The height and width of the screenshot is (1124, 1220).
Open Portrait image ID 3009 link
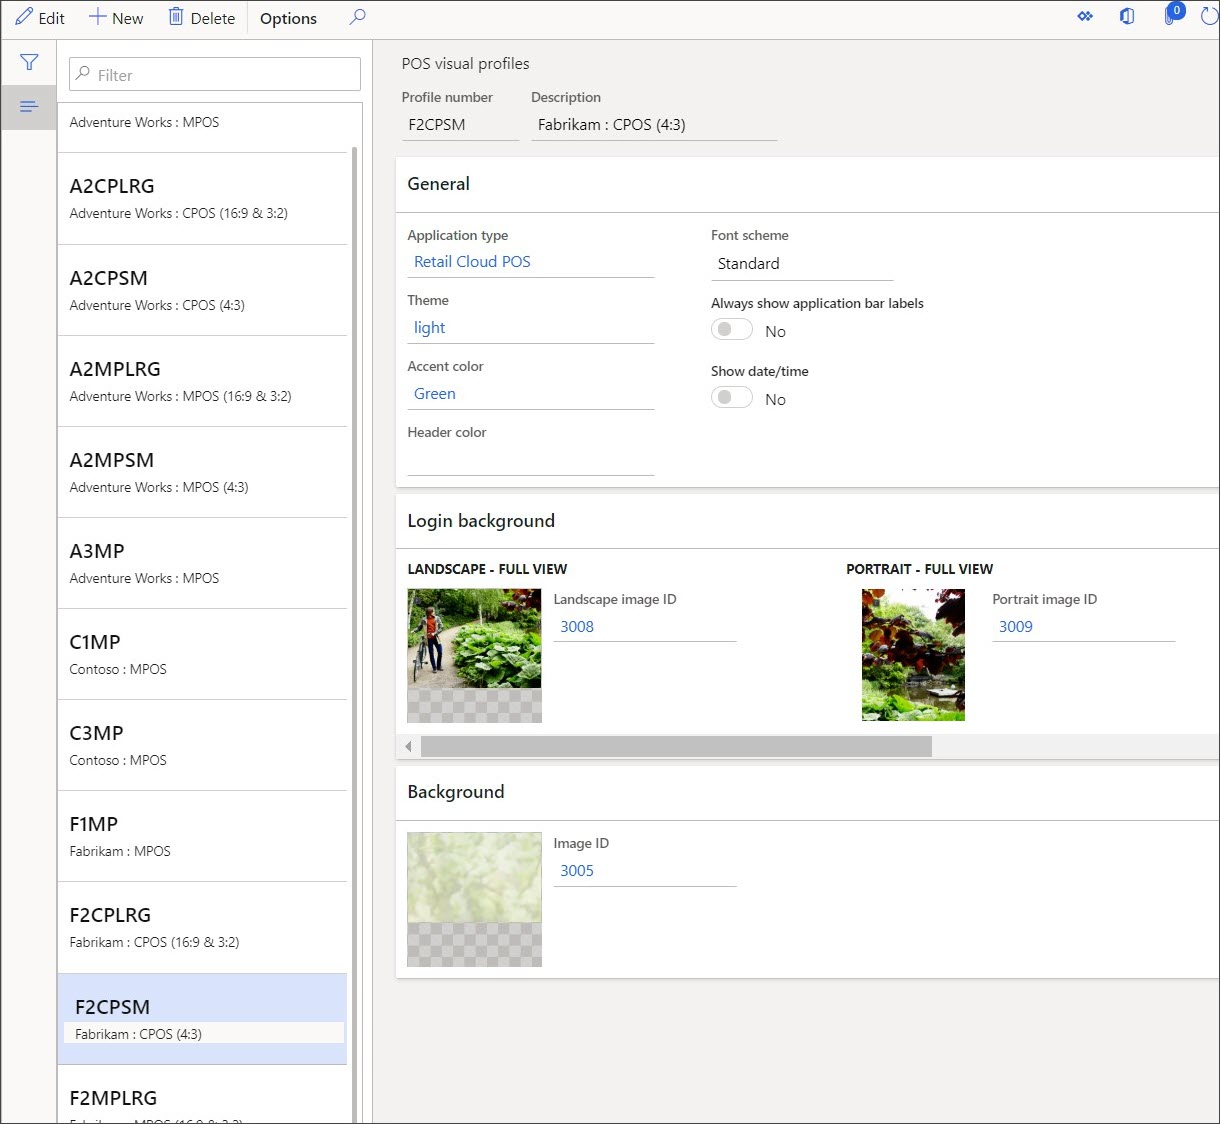coord(1016,627)
